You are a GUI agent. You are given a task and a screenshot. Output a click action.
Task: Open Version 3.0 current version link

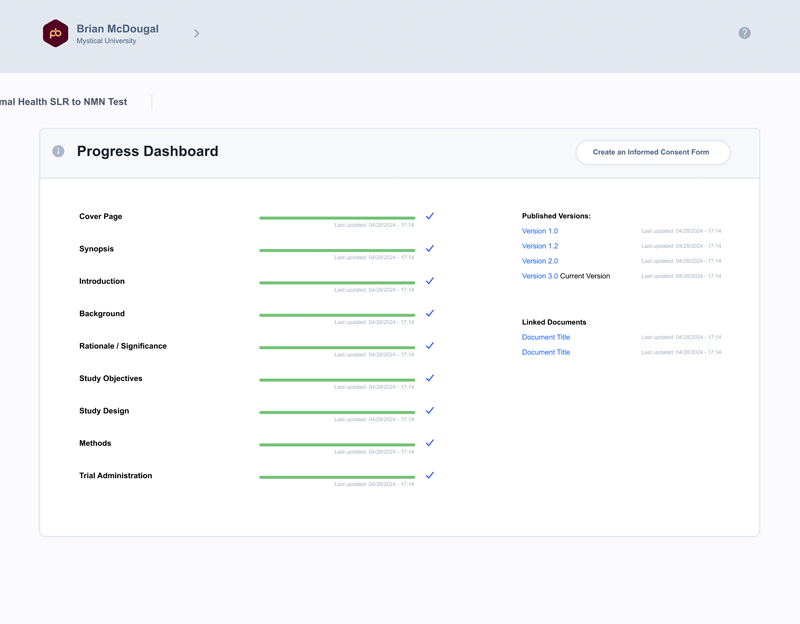point(540,276)
